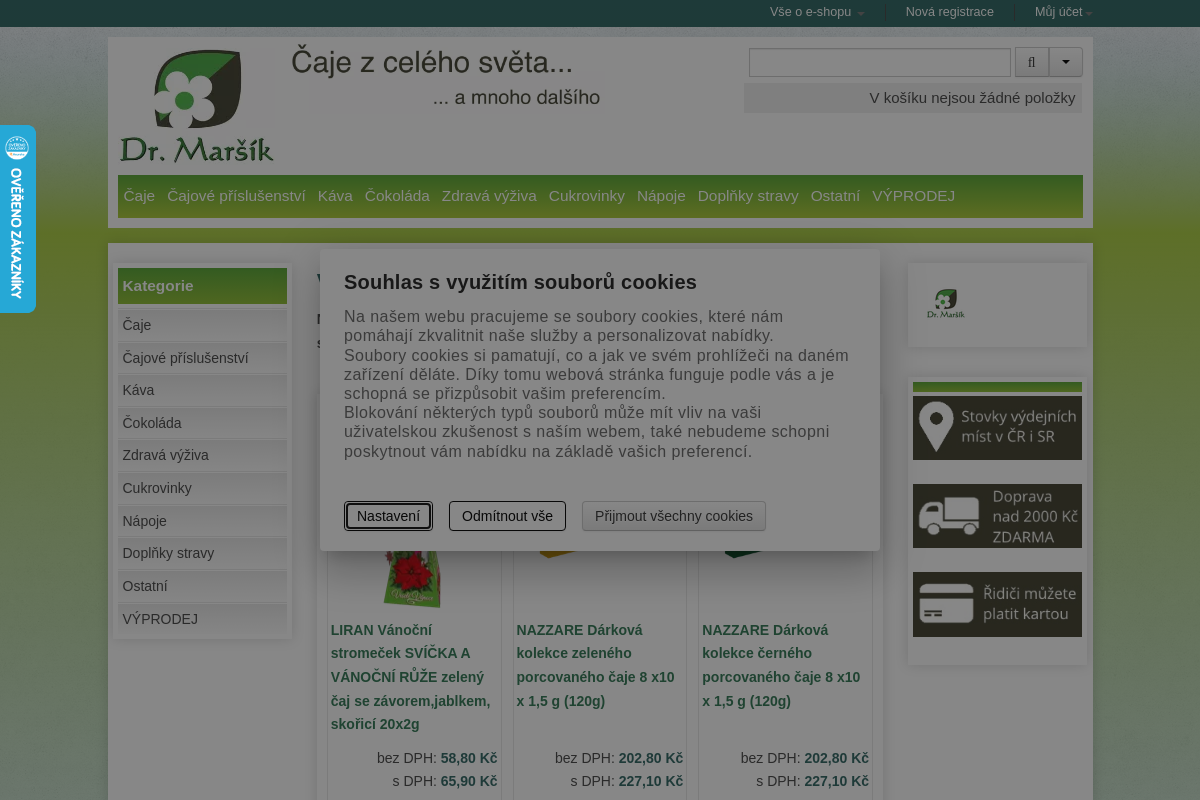Open 'Zdravá výživa' in the green navigation bar

pyautogui.click(x=489, y=196)
